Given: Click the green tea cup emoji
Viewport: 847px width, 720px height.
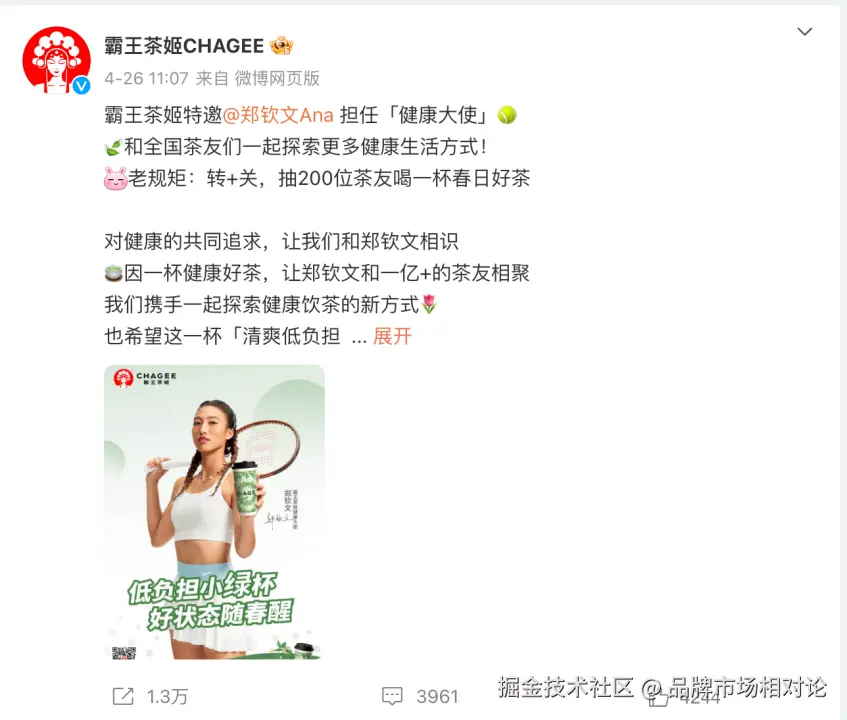Looking at the screenshot, I should pos(113,273).
